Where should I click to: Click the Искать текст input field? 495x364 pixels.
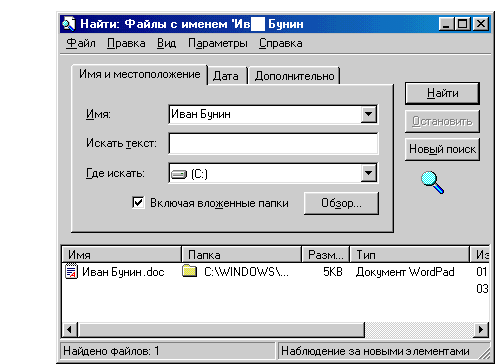(x=273, y=144)
